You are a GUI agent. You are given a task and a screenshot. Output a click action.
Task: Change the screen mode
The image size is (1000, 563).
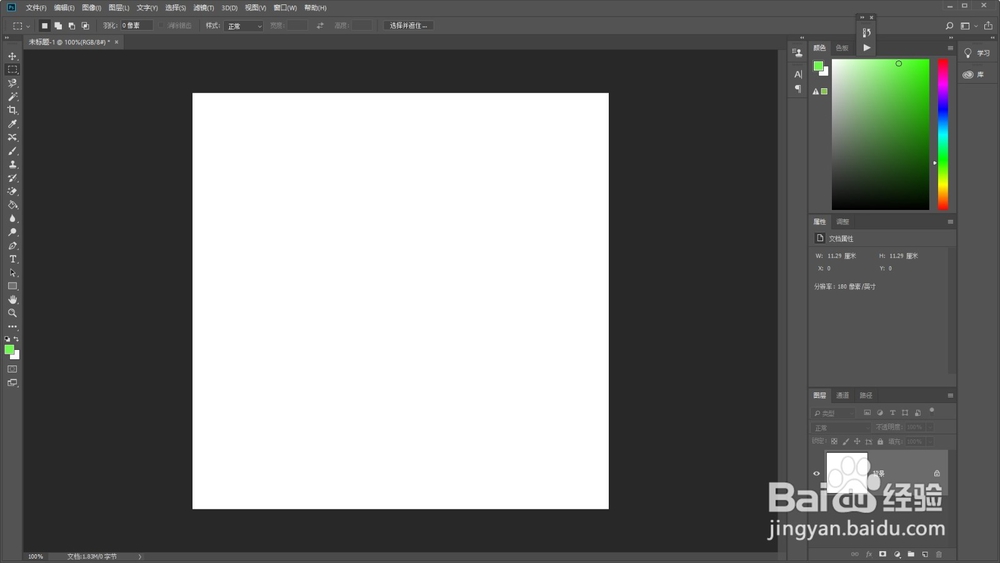pos(12,383)
